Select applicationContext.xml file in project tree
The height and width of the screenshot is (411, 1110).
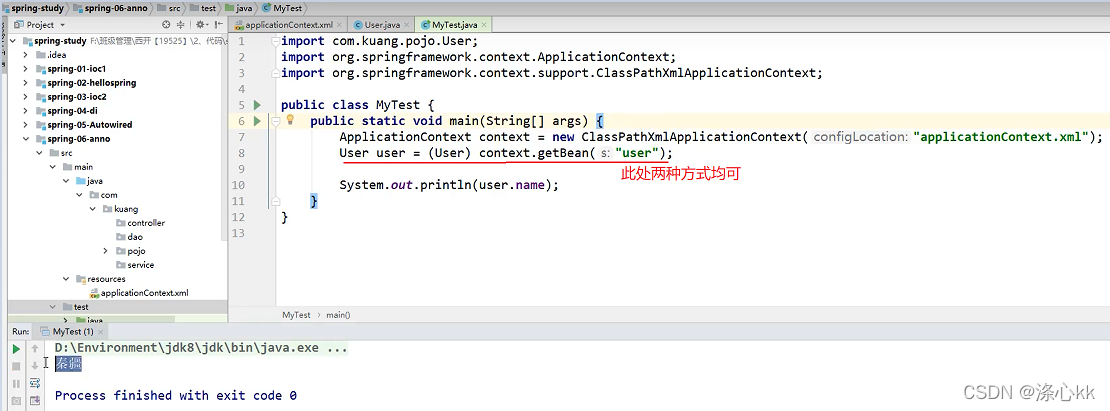point(138,293)
